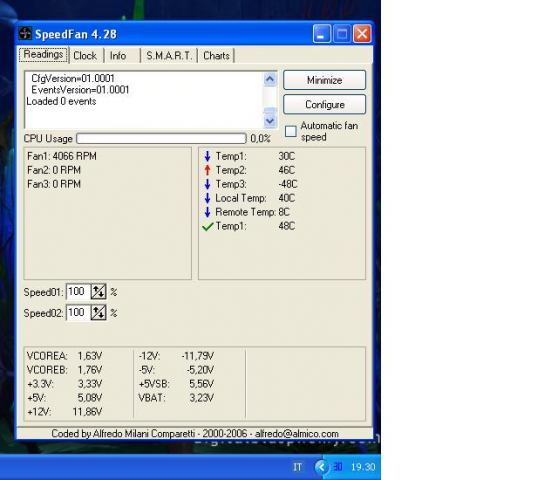
Task: Switch to the Charts tab
Action: pyautogui.click(x=216, y=56)
